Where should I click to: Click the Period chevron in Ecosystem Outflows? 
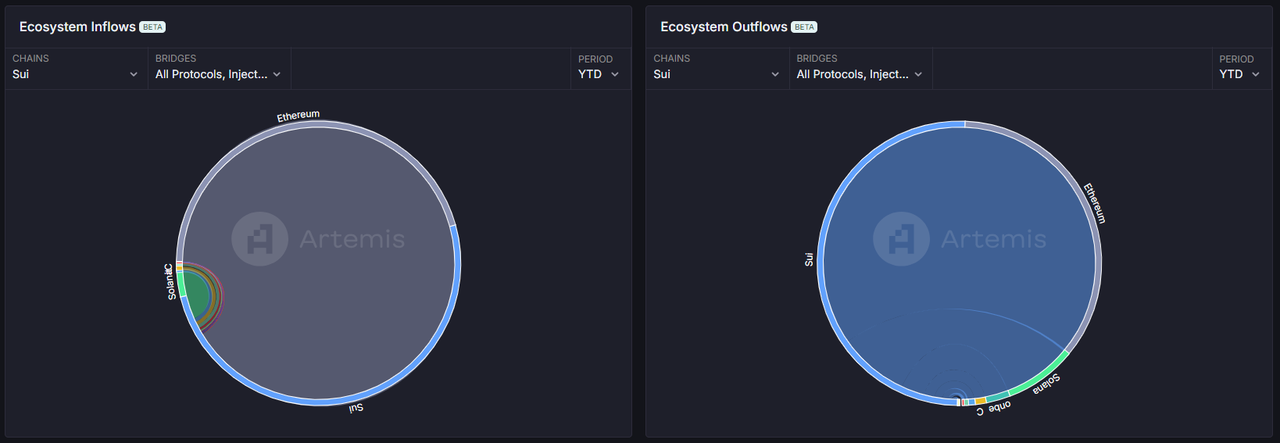pyautogui.click(x=1256, y=74)
